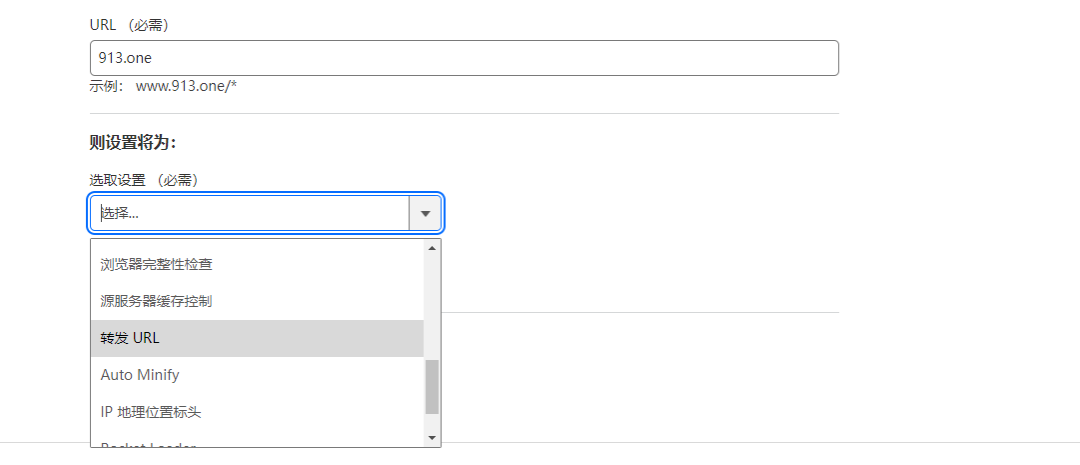The width and height of the screenshot is (1080, 465).
Task: Select 转发 URL from the list
Action: (x=130, y=338)
